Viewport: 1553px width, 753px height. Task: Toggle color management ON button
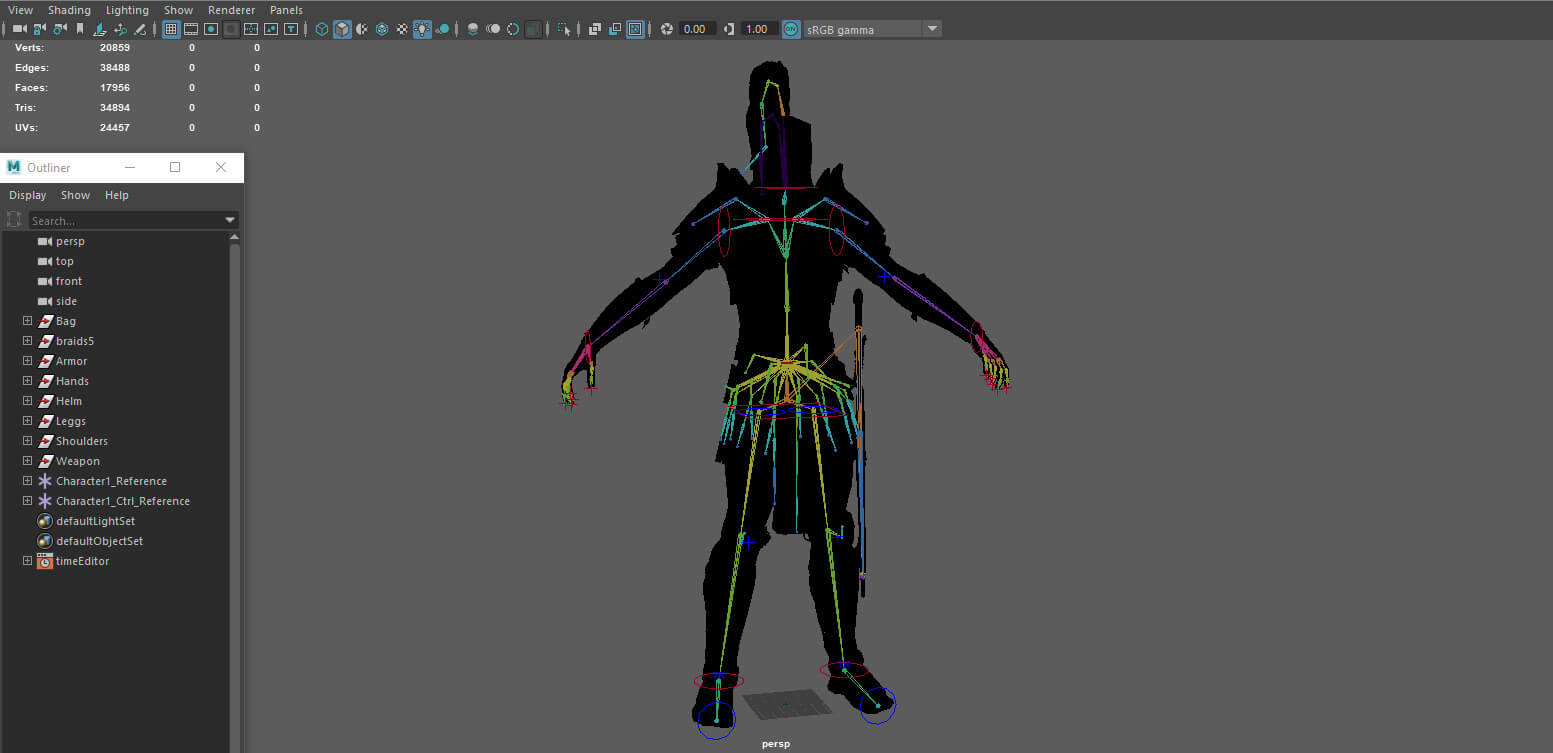pyautogui.click(x=791, y=30)
